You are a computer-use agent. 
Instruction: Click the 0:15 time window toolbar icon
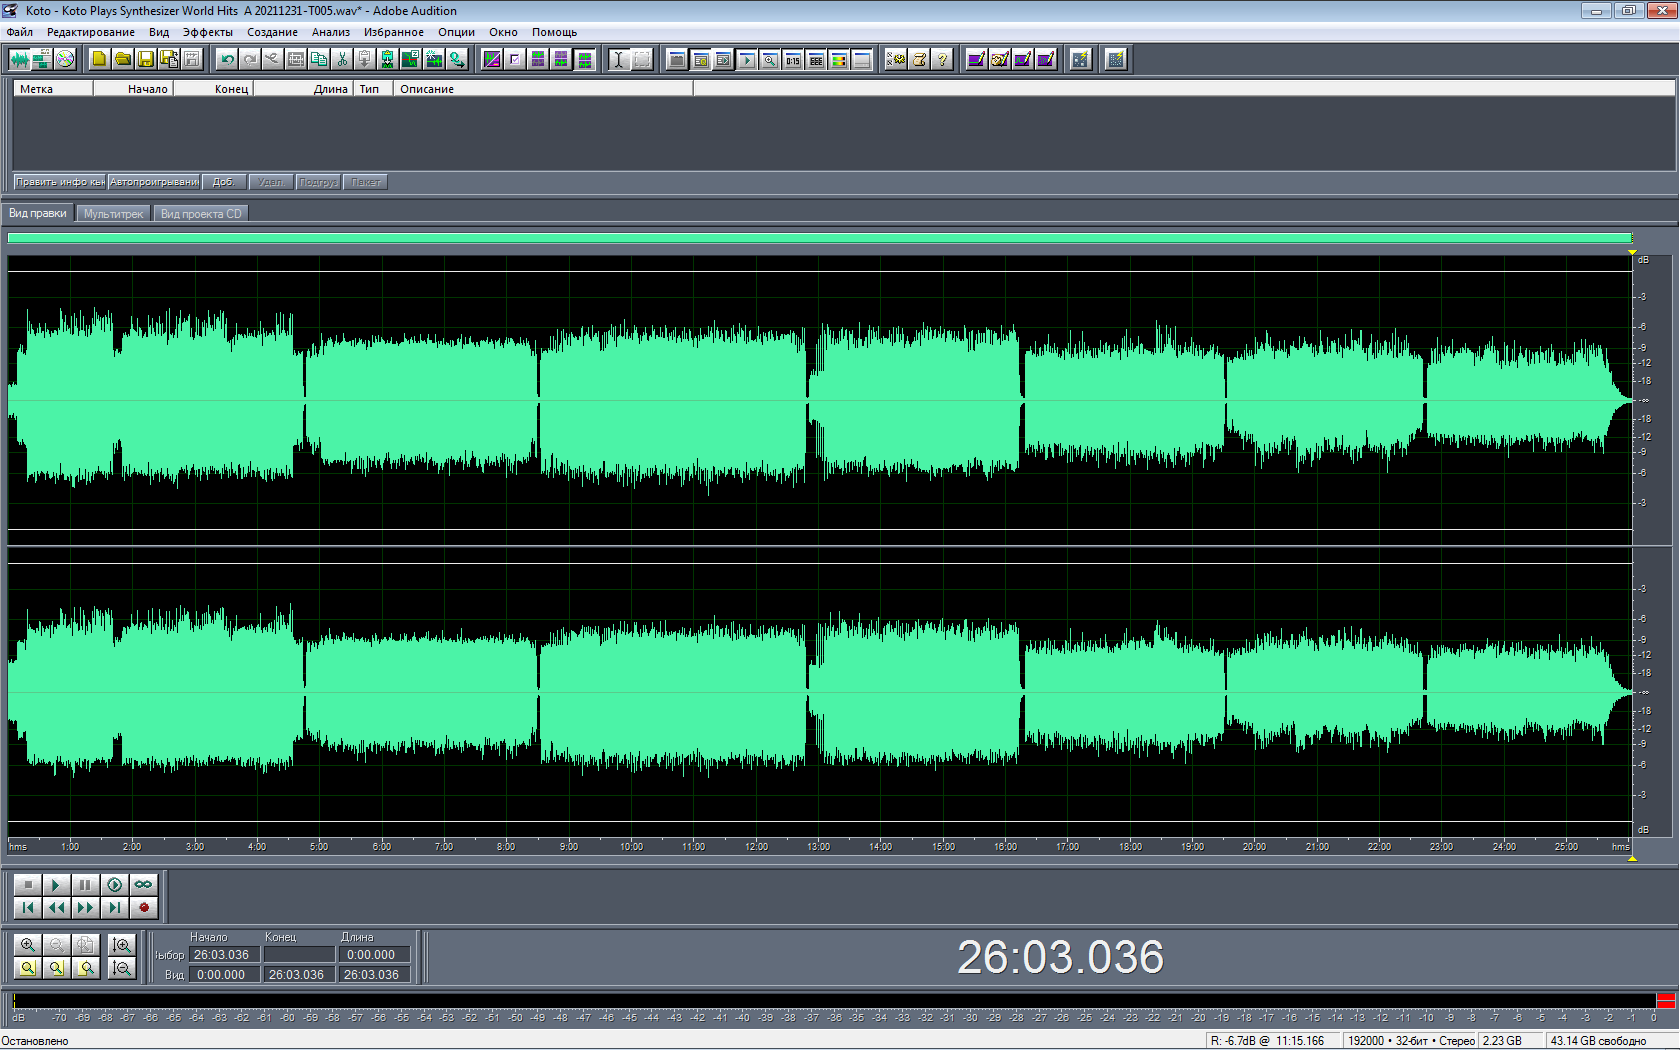tap(793, 59)
